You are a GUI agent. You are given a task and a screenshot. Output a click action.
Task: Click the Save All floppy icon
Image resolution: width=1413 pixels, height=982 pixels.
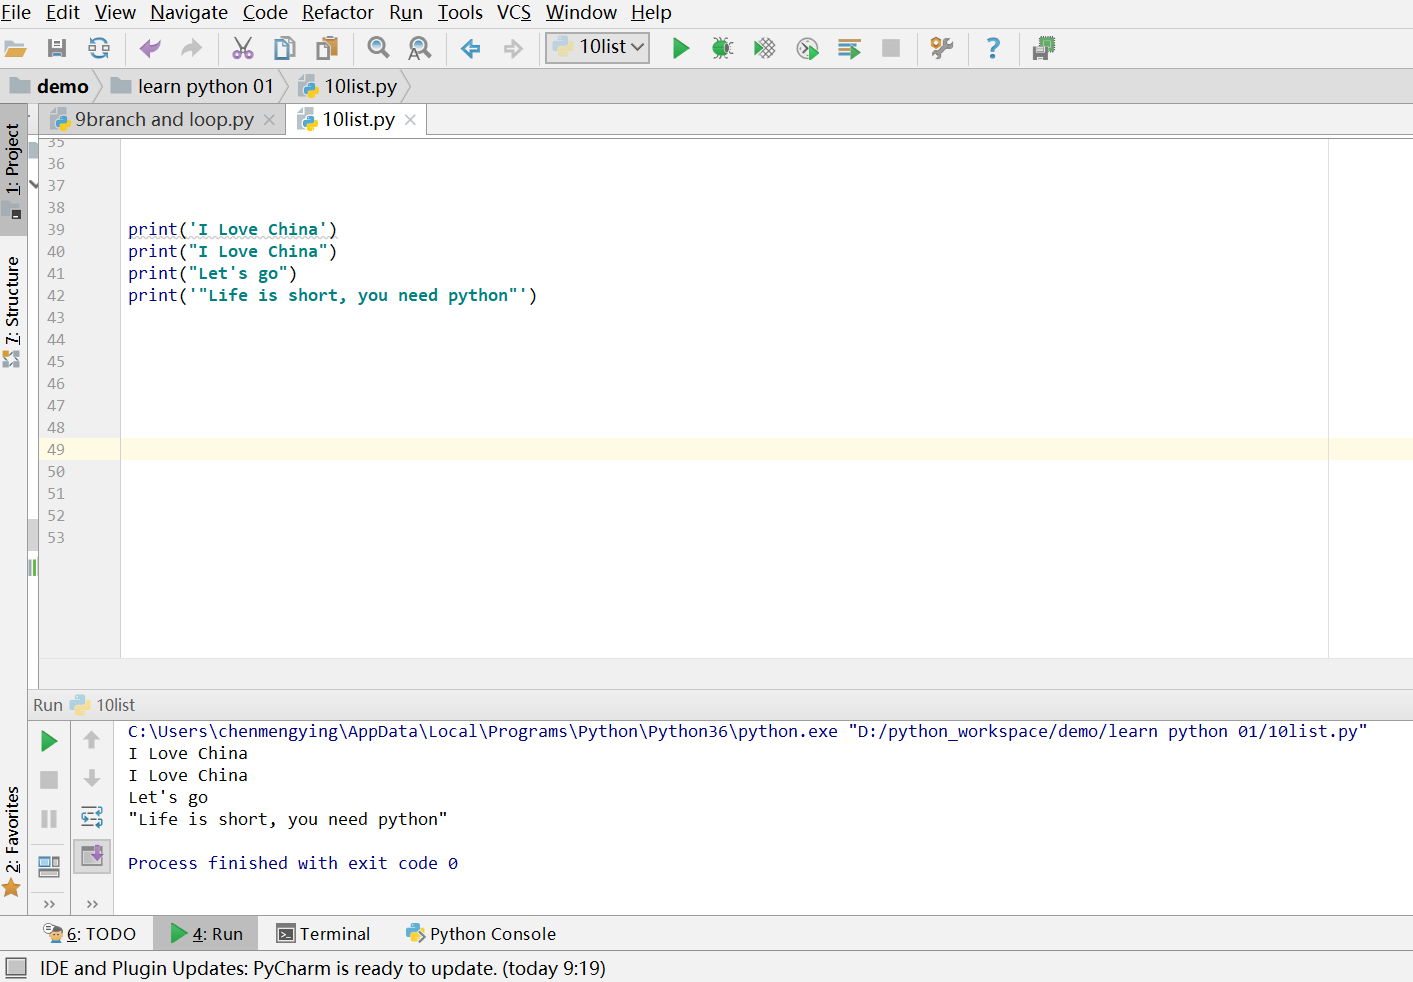[57, 48]
